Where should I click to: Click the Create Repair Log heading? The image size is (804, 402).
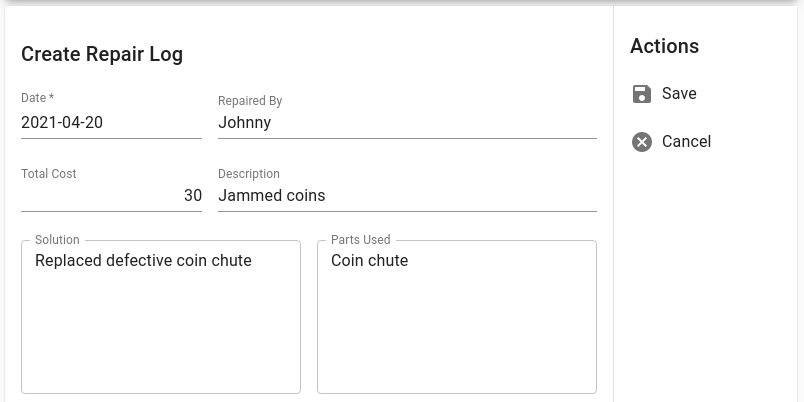coord(102,54)
